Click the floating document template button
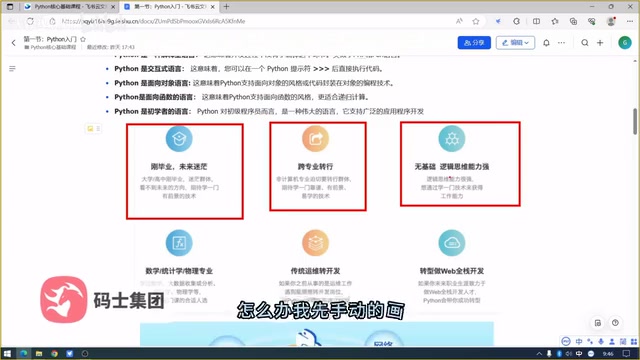This screenshot has width=640, height=360. 598,323
